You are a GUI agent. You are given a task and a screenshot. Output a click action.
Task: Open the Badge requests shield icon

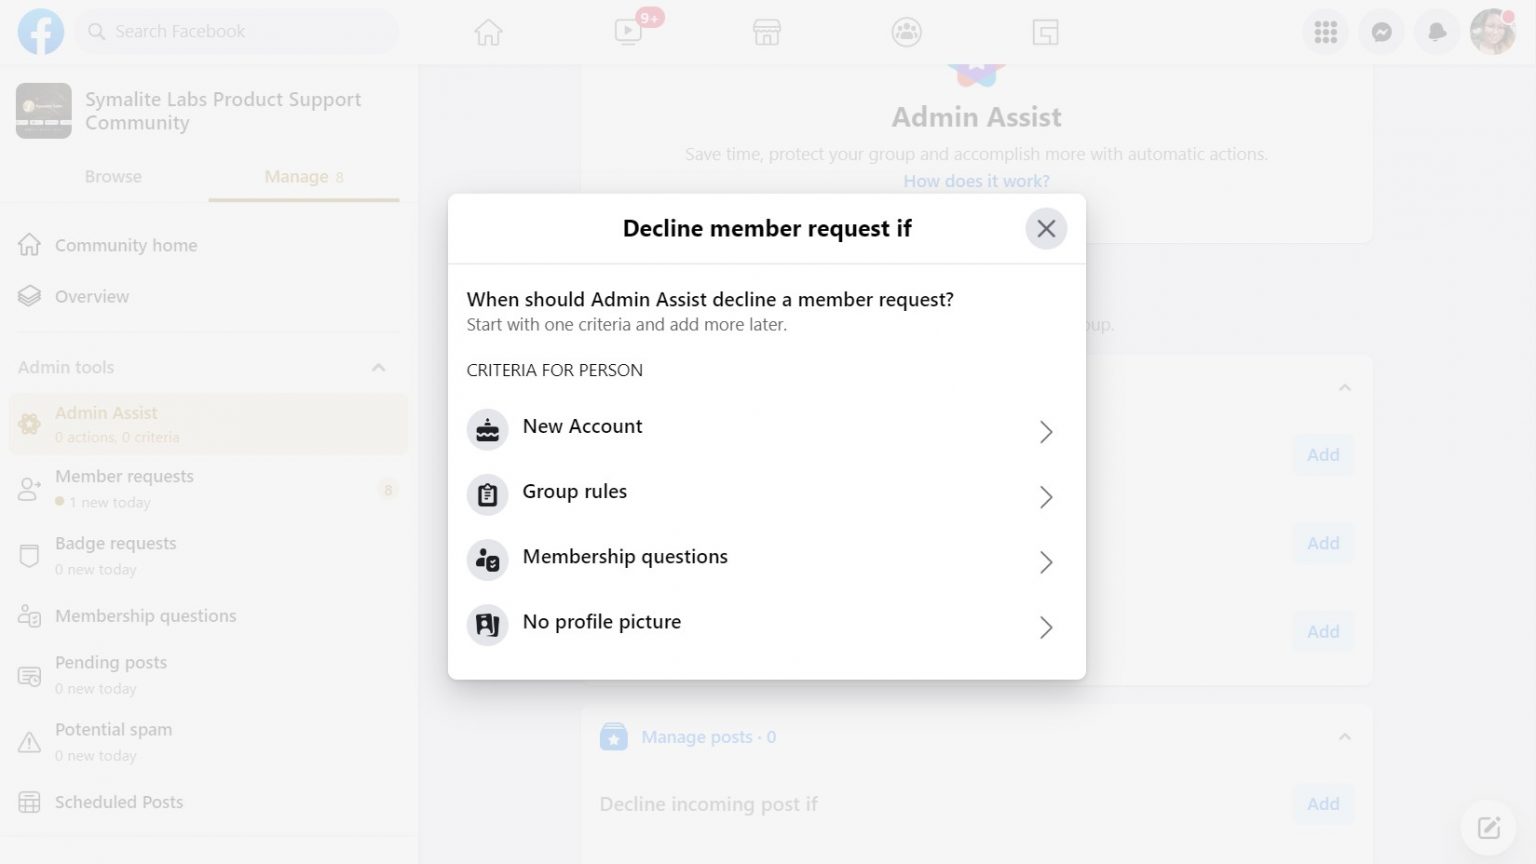pyautogui.click(x=29, y=555)
